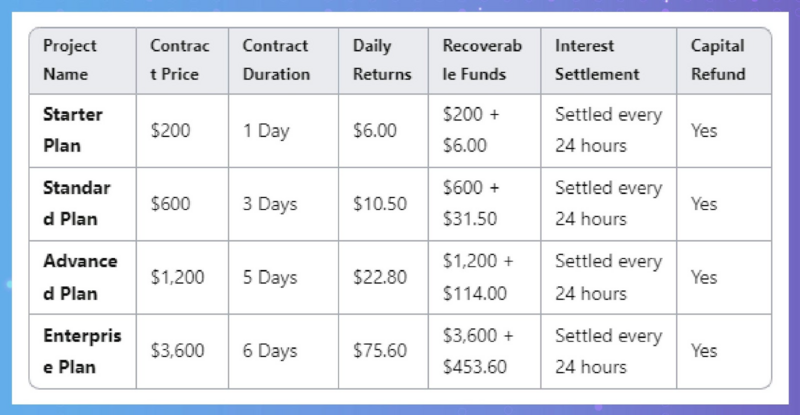The width and height of the screenshot is (800, 415).
Task: Select the Starter Plan row name
Action: click(73, 130)
